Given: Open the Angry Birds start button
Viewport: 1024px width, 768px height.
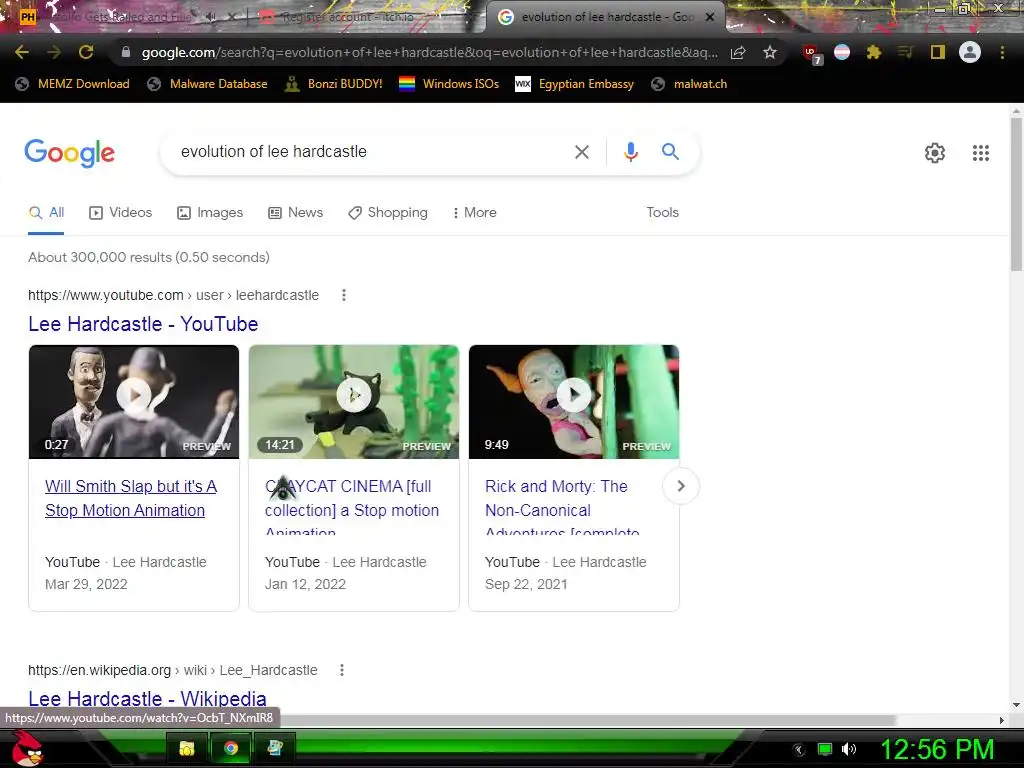Looking at the screenshot, I should coord(27,748).
